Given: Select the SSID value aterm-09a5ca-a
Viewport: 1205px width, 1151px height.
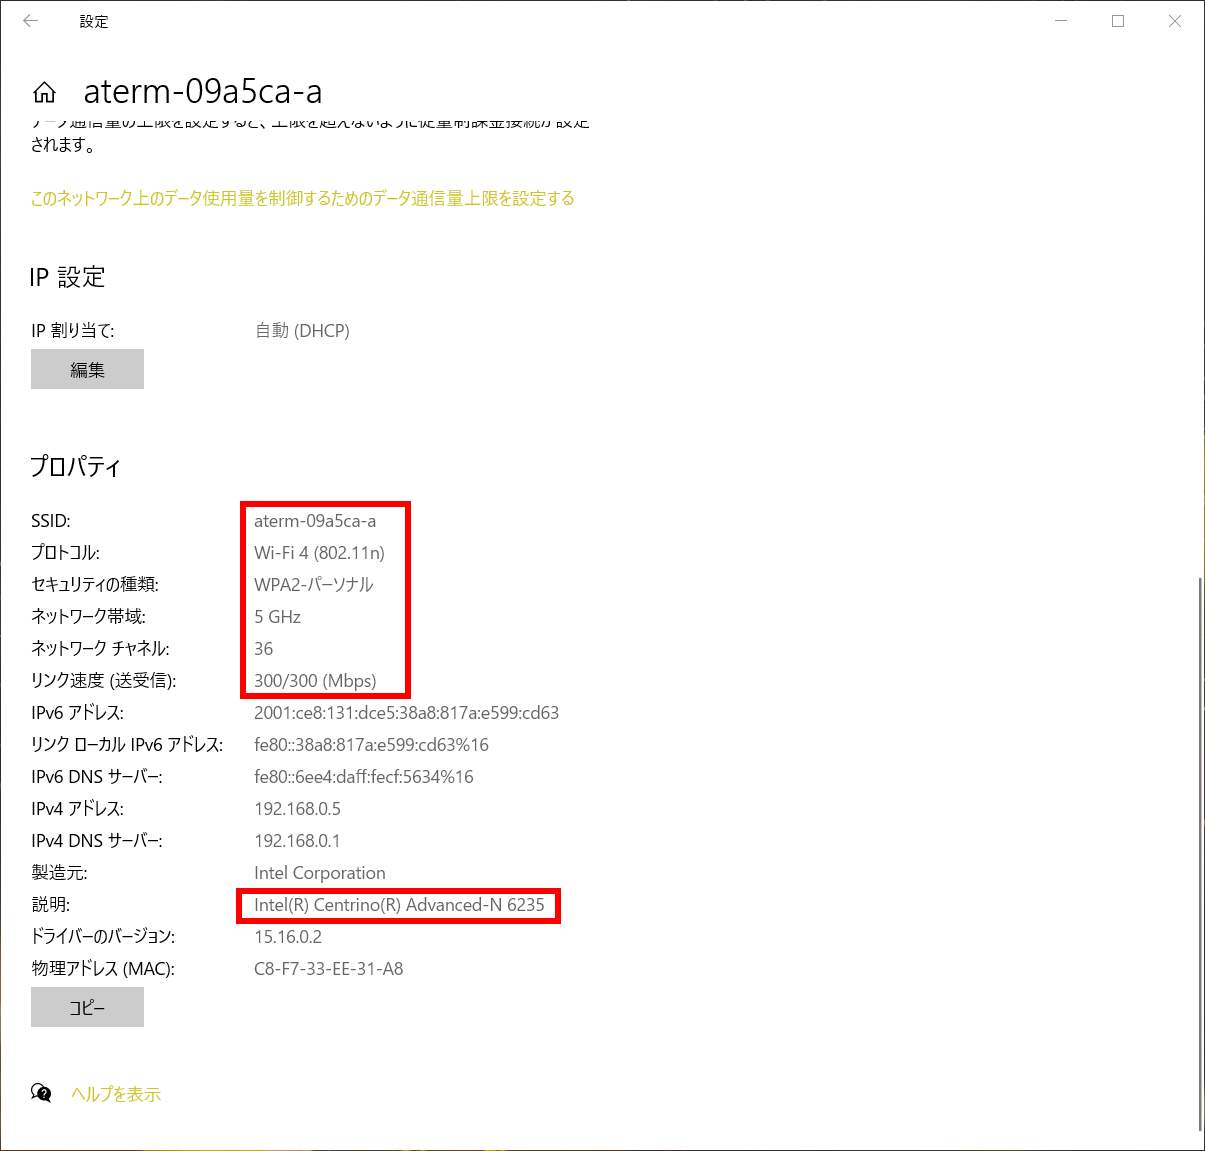Looking at the screenshot, I should pos(315,520).
